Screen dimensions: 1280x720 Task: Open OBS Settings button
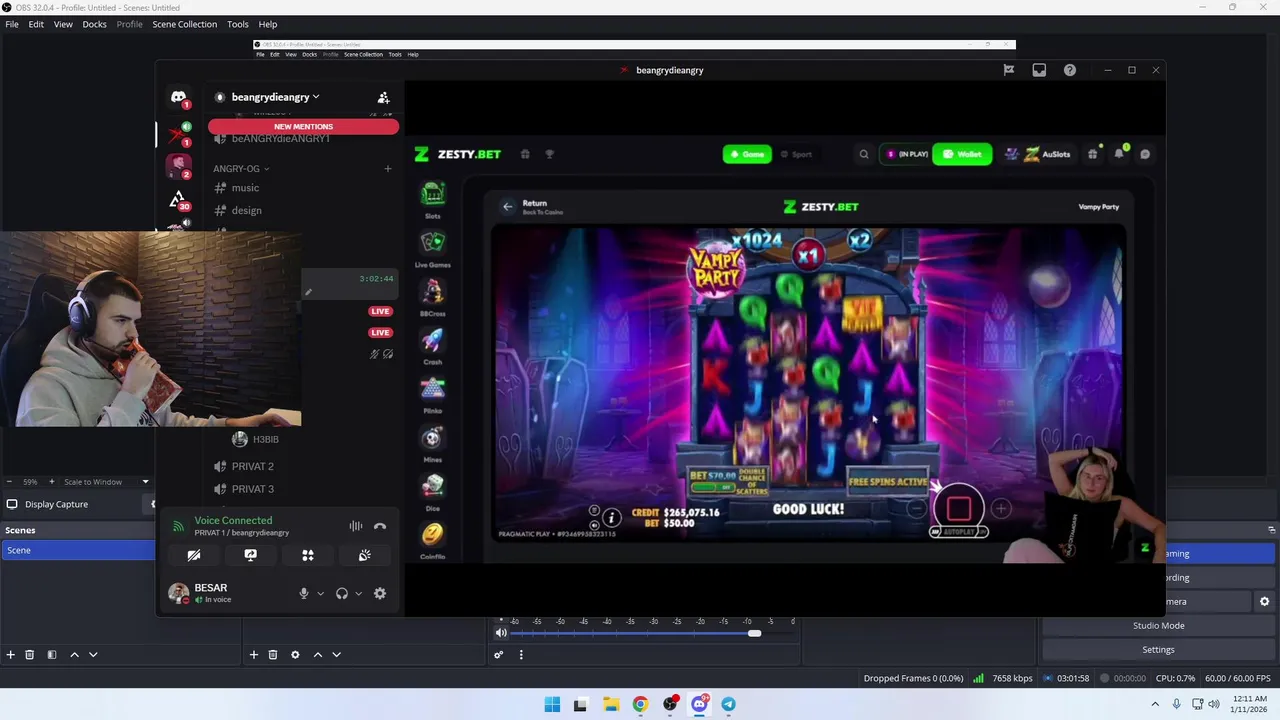point(1158,650)
